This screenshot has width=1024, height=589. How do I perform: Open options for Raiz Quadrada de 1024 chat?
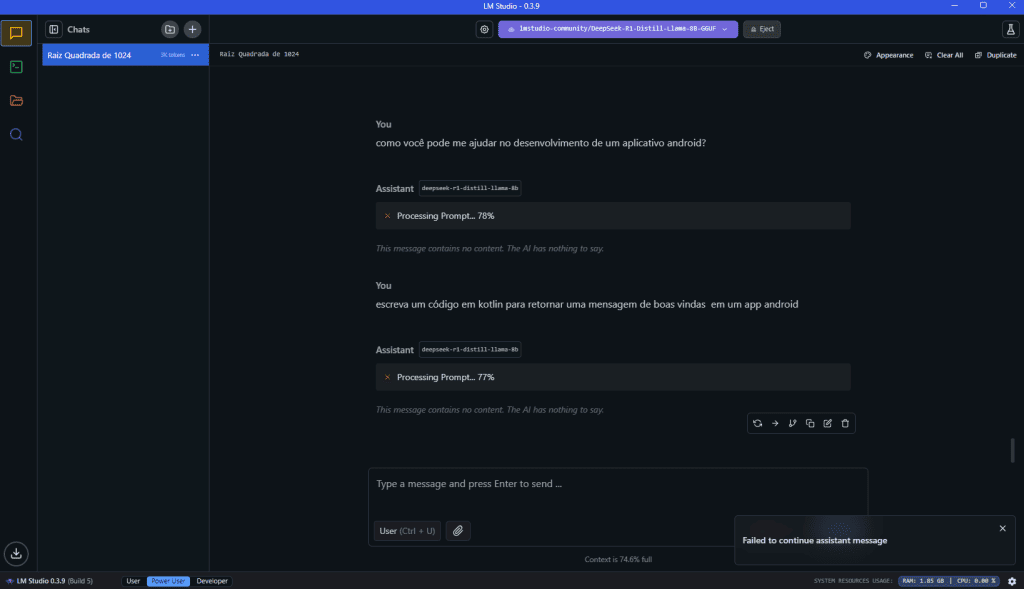click(x=196, y=55)
